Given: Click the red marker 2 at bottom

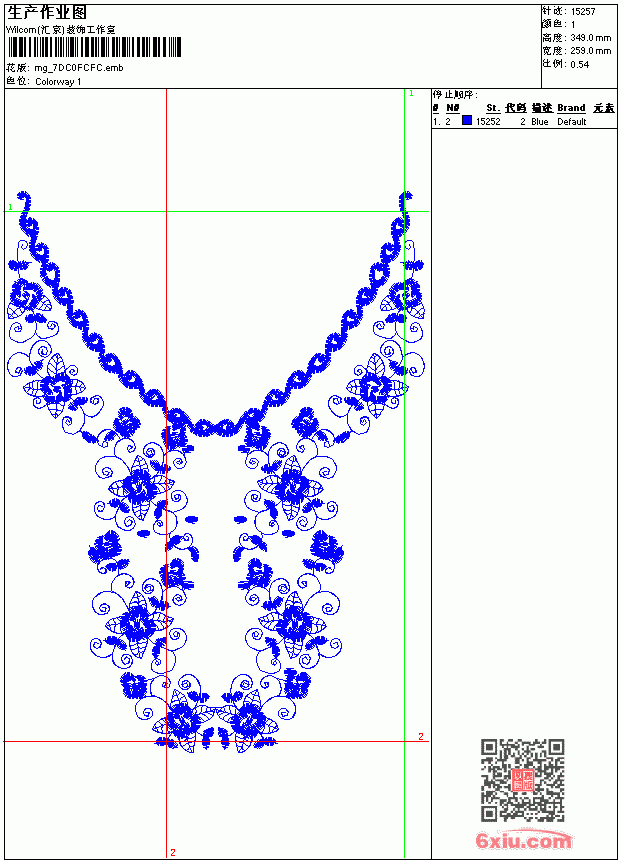Looking at the screenshot, I should coord(173,852).
